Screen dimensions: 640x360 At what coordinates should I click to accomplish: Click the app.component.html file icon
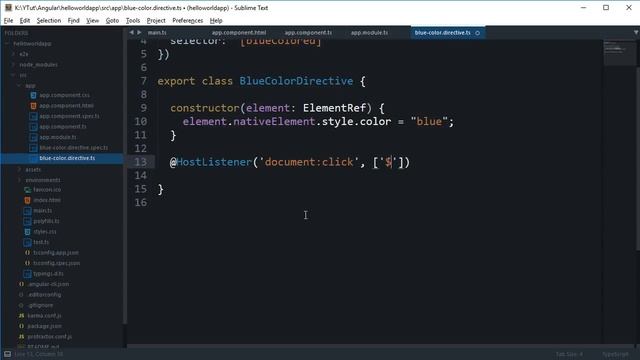coord(33,106)
